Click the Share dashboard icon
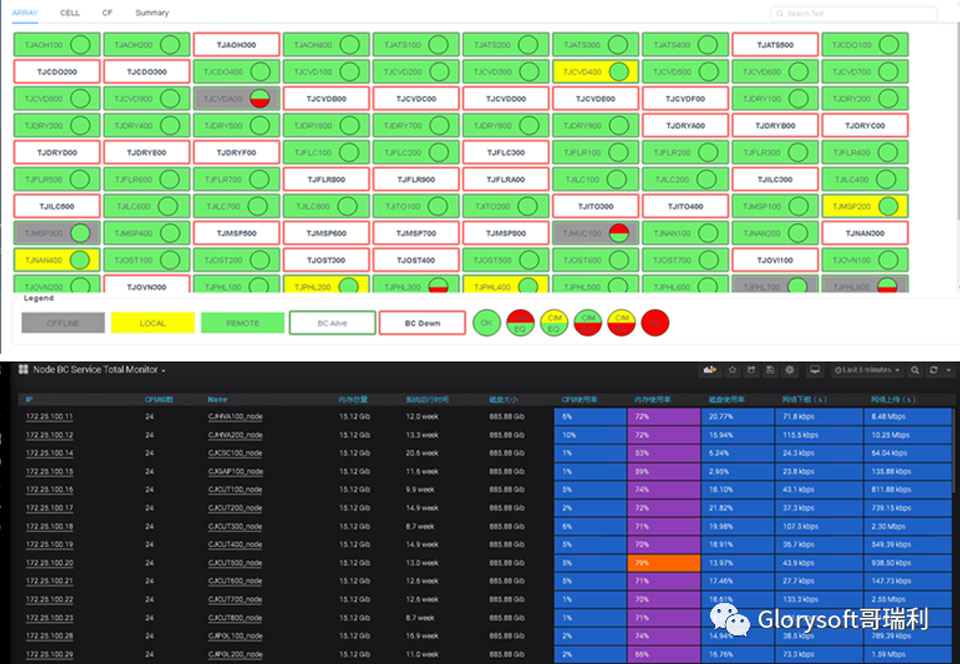This screenshot has width=960, height=664. click(x=752, y=370)
